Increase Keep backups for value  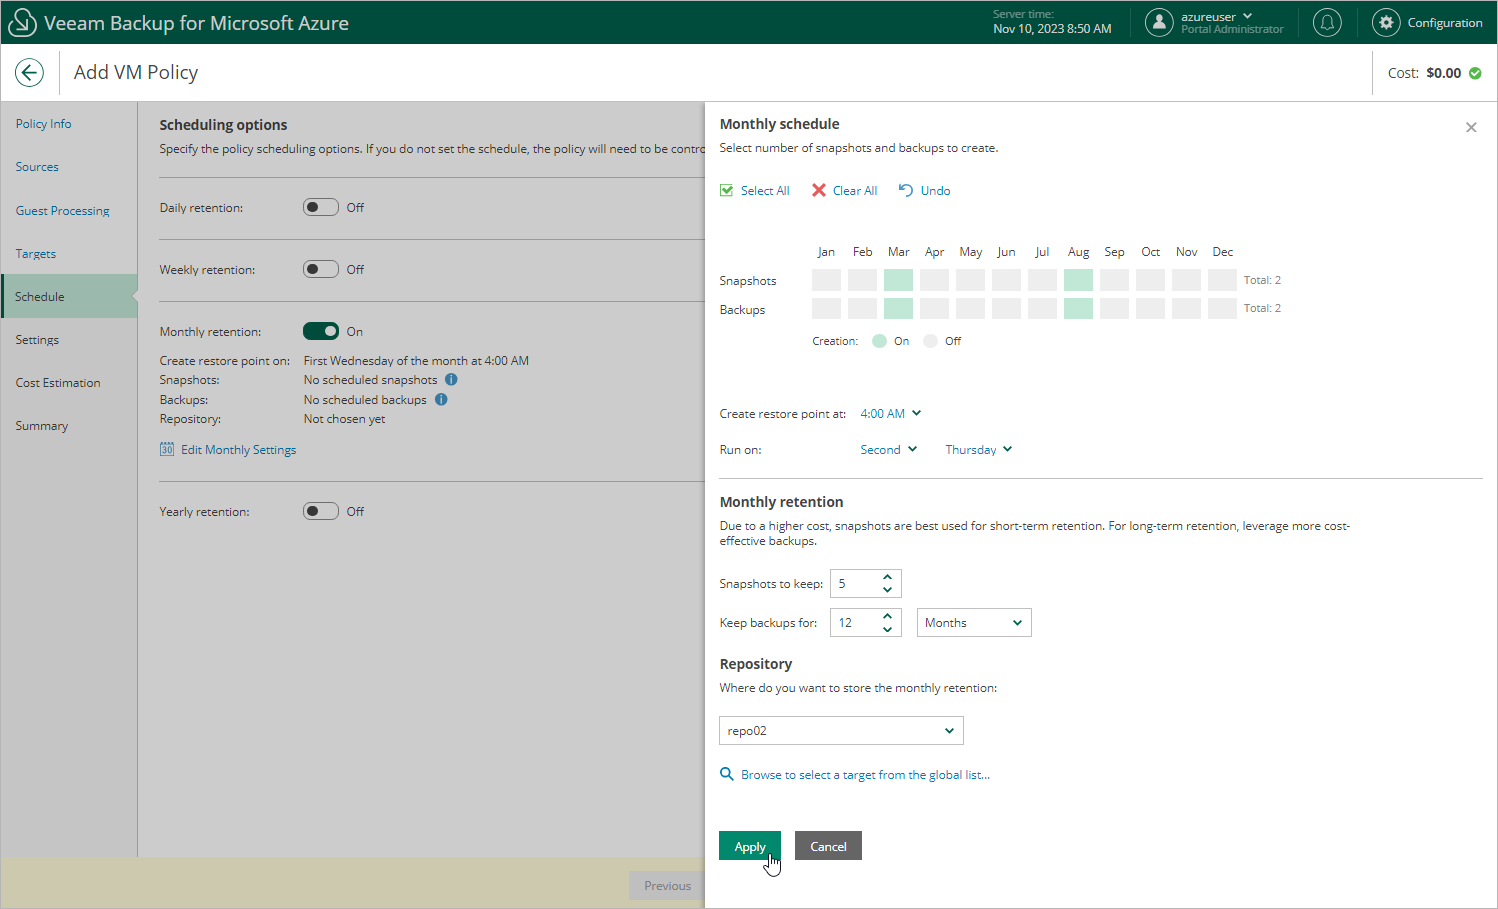887,616
